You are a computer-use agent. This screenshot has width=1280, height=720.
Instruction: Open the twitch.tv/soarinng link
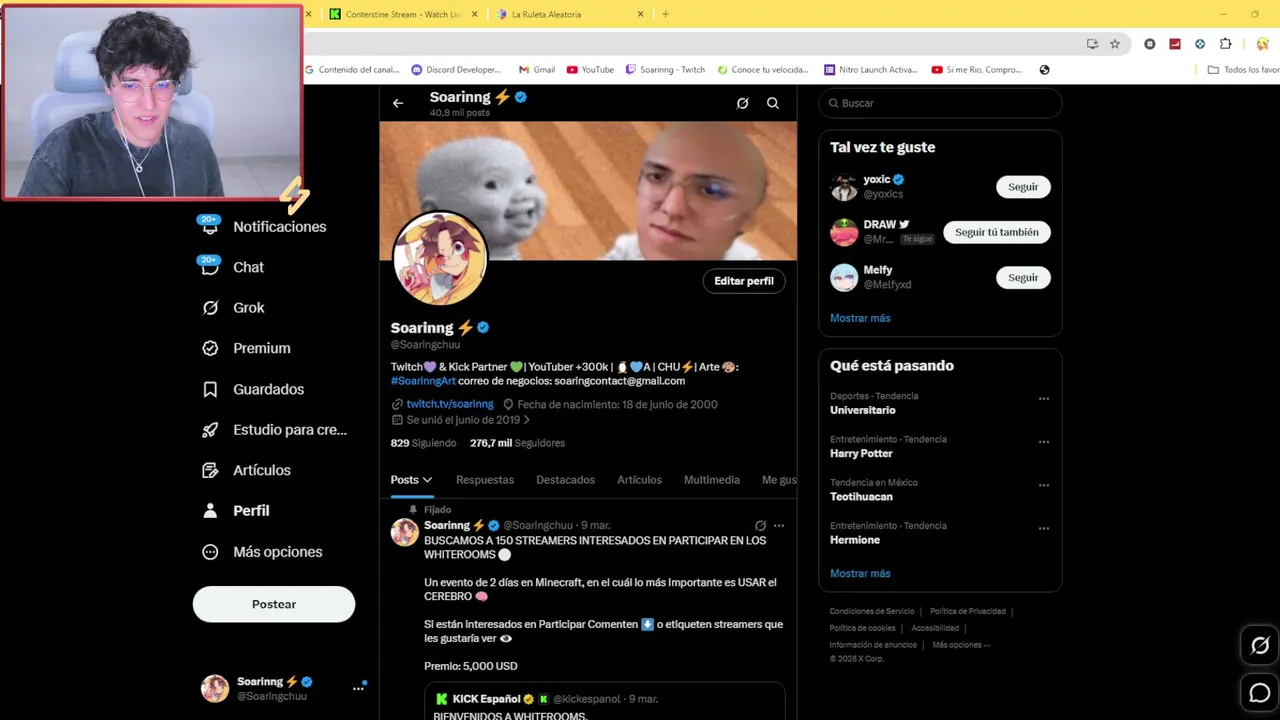pos(450,404)
